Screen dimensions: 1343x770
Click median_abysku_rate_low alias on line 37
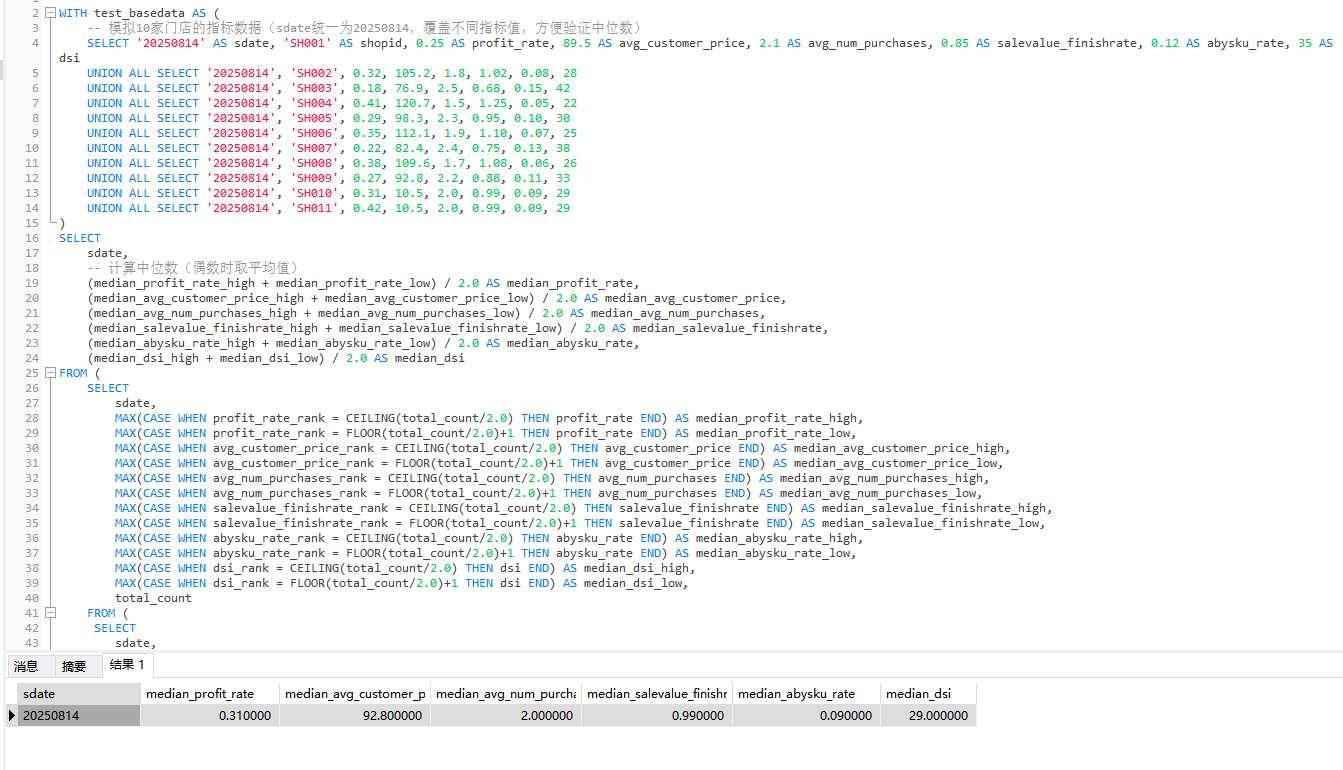coord(775,553)
